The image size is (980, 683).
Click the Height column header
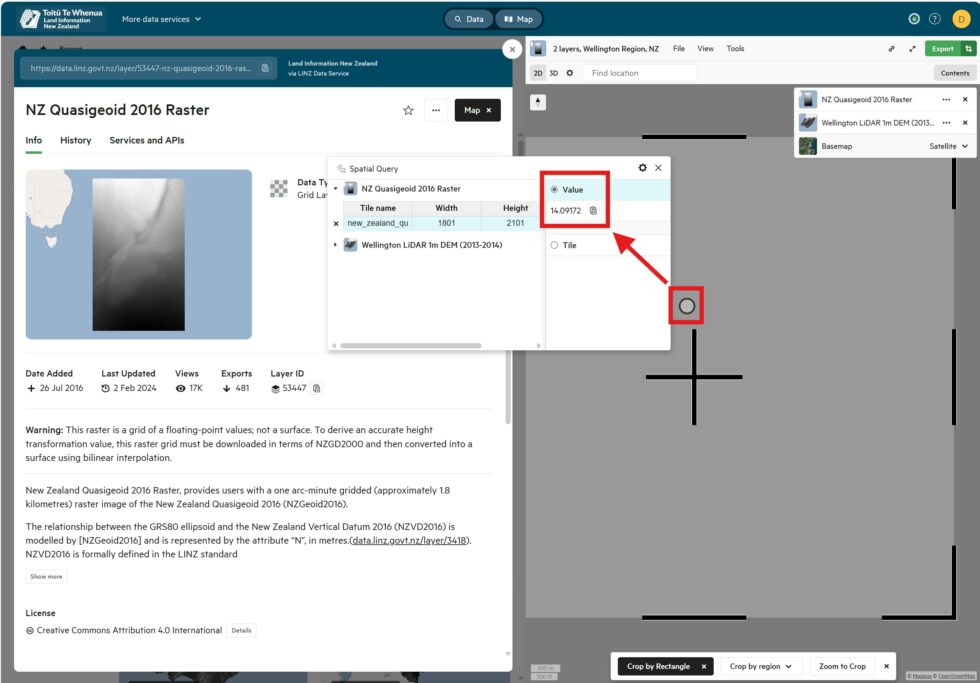(515, 208)
